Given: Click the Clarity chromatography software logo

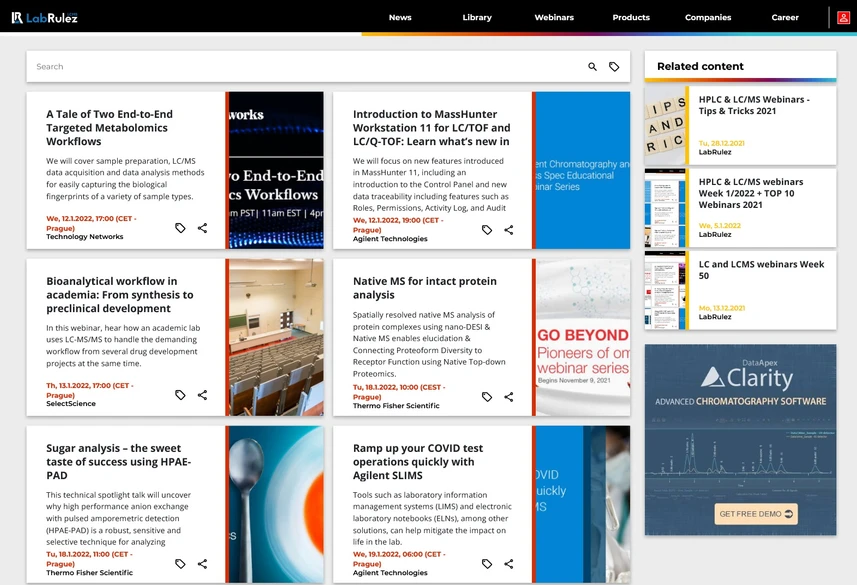Looking at the screenshot, I should click(747, 377).
